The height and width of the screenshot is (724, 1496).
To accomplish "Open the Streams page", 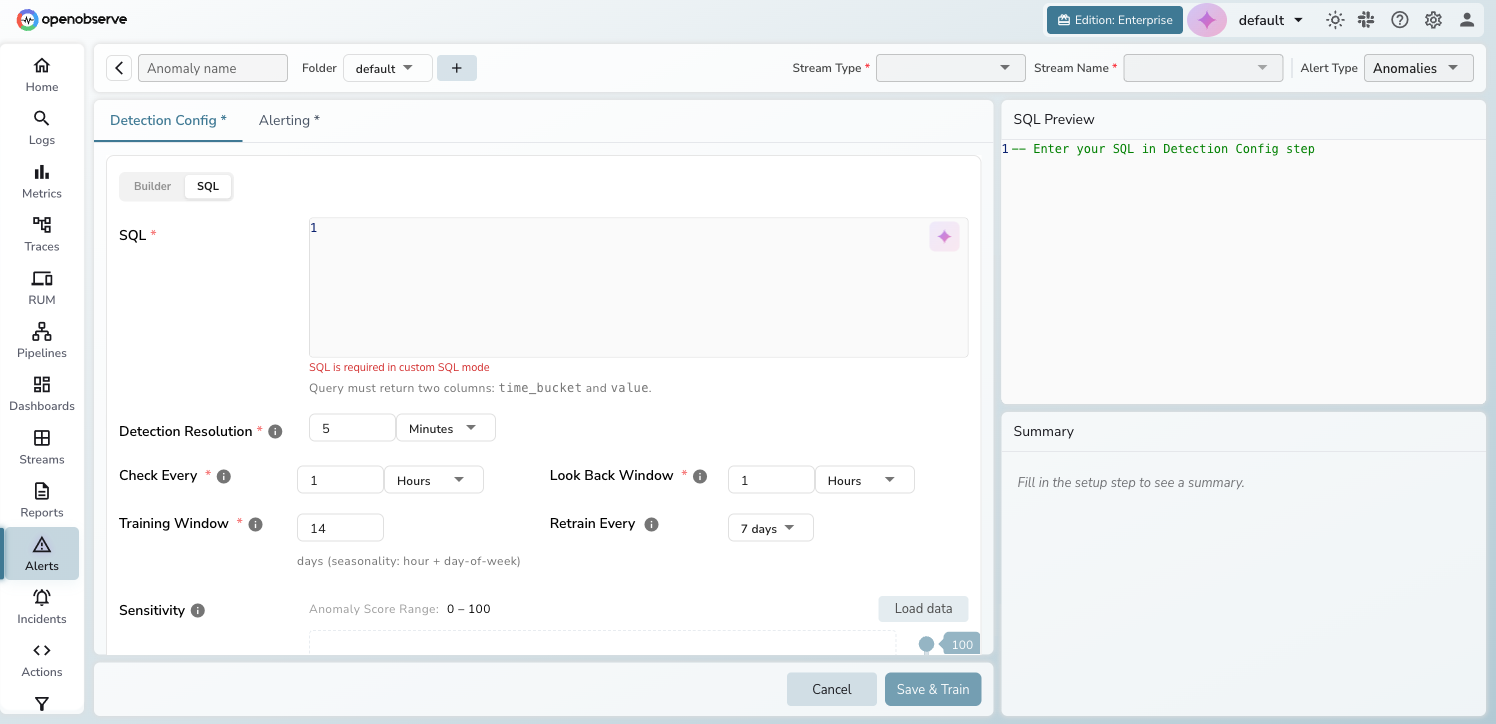I will point(41,446).
